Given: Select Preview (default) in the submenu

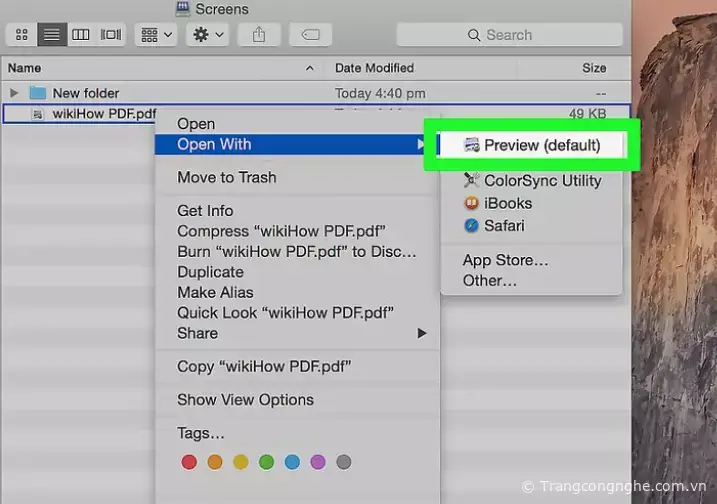Looking at the screenshot, I should coord(541,145).
